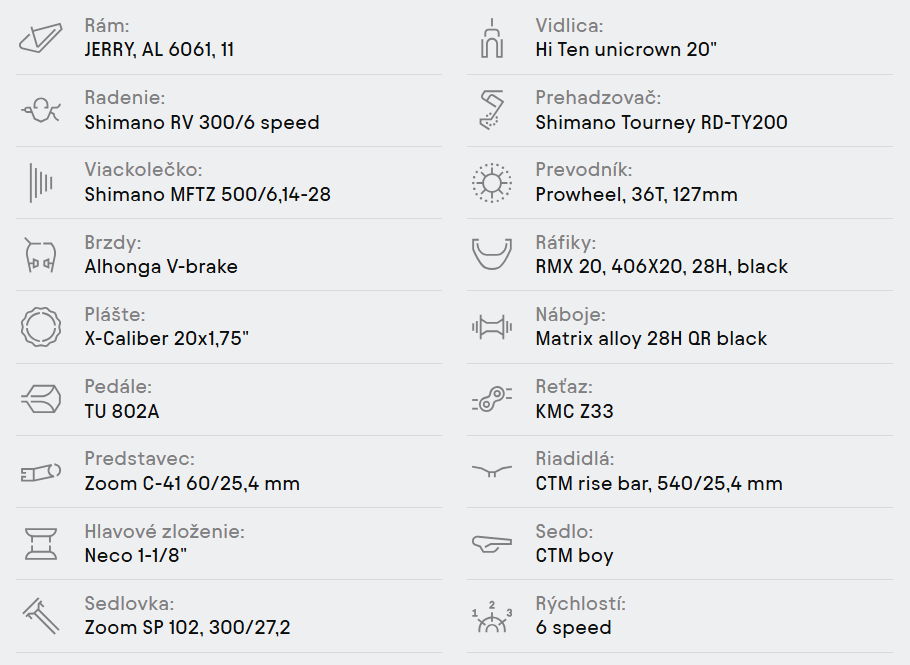
Task: Click the hub icon beside Náboje
Action: coord(492,327)
